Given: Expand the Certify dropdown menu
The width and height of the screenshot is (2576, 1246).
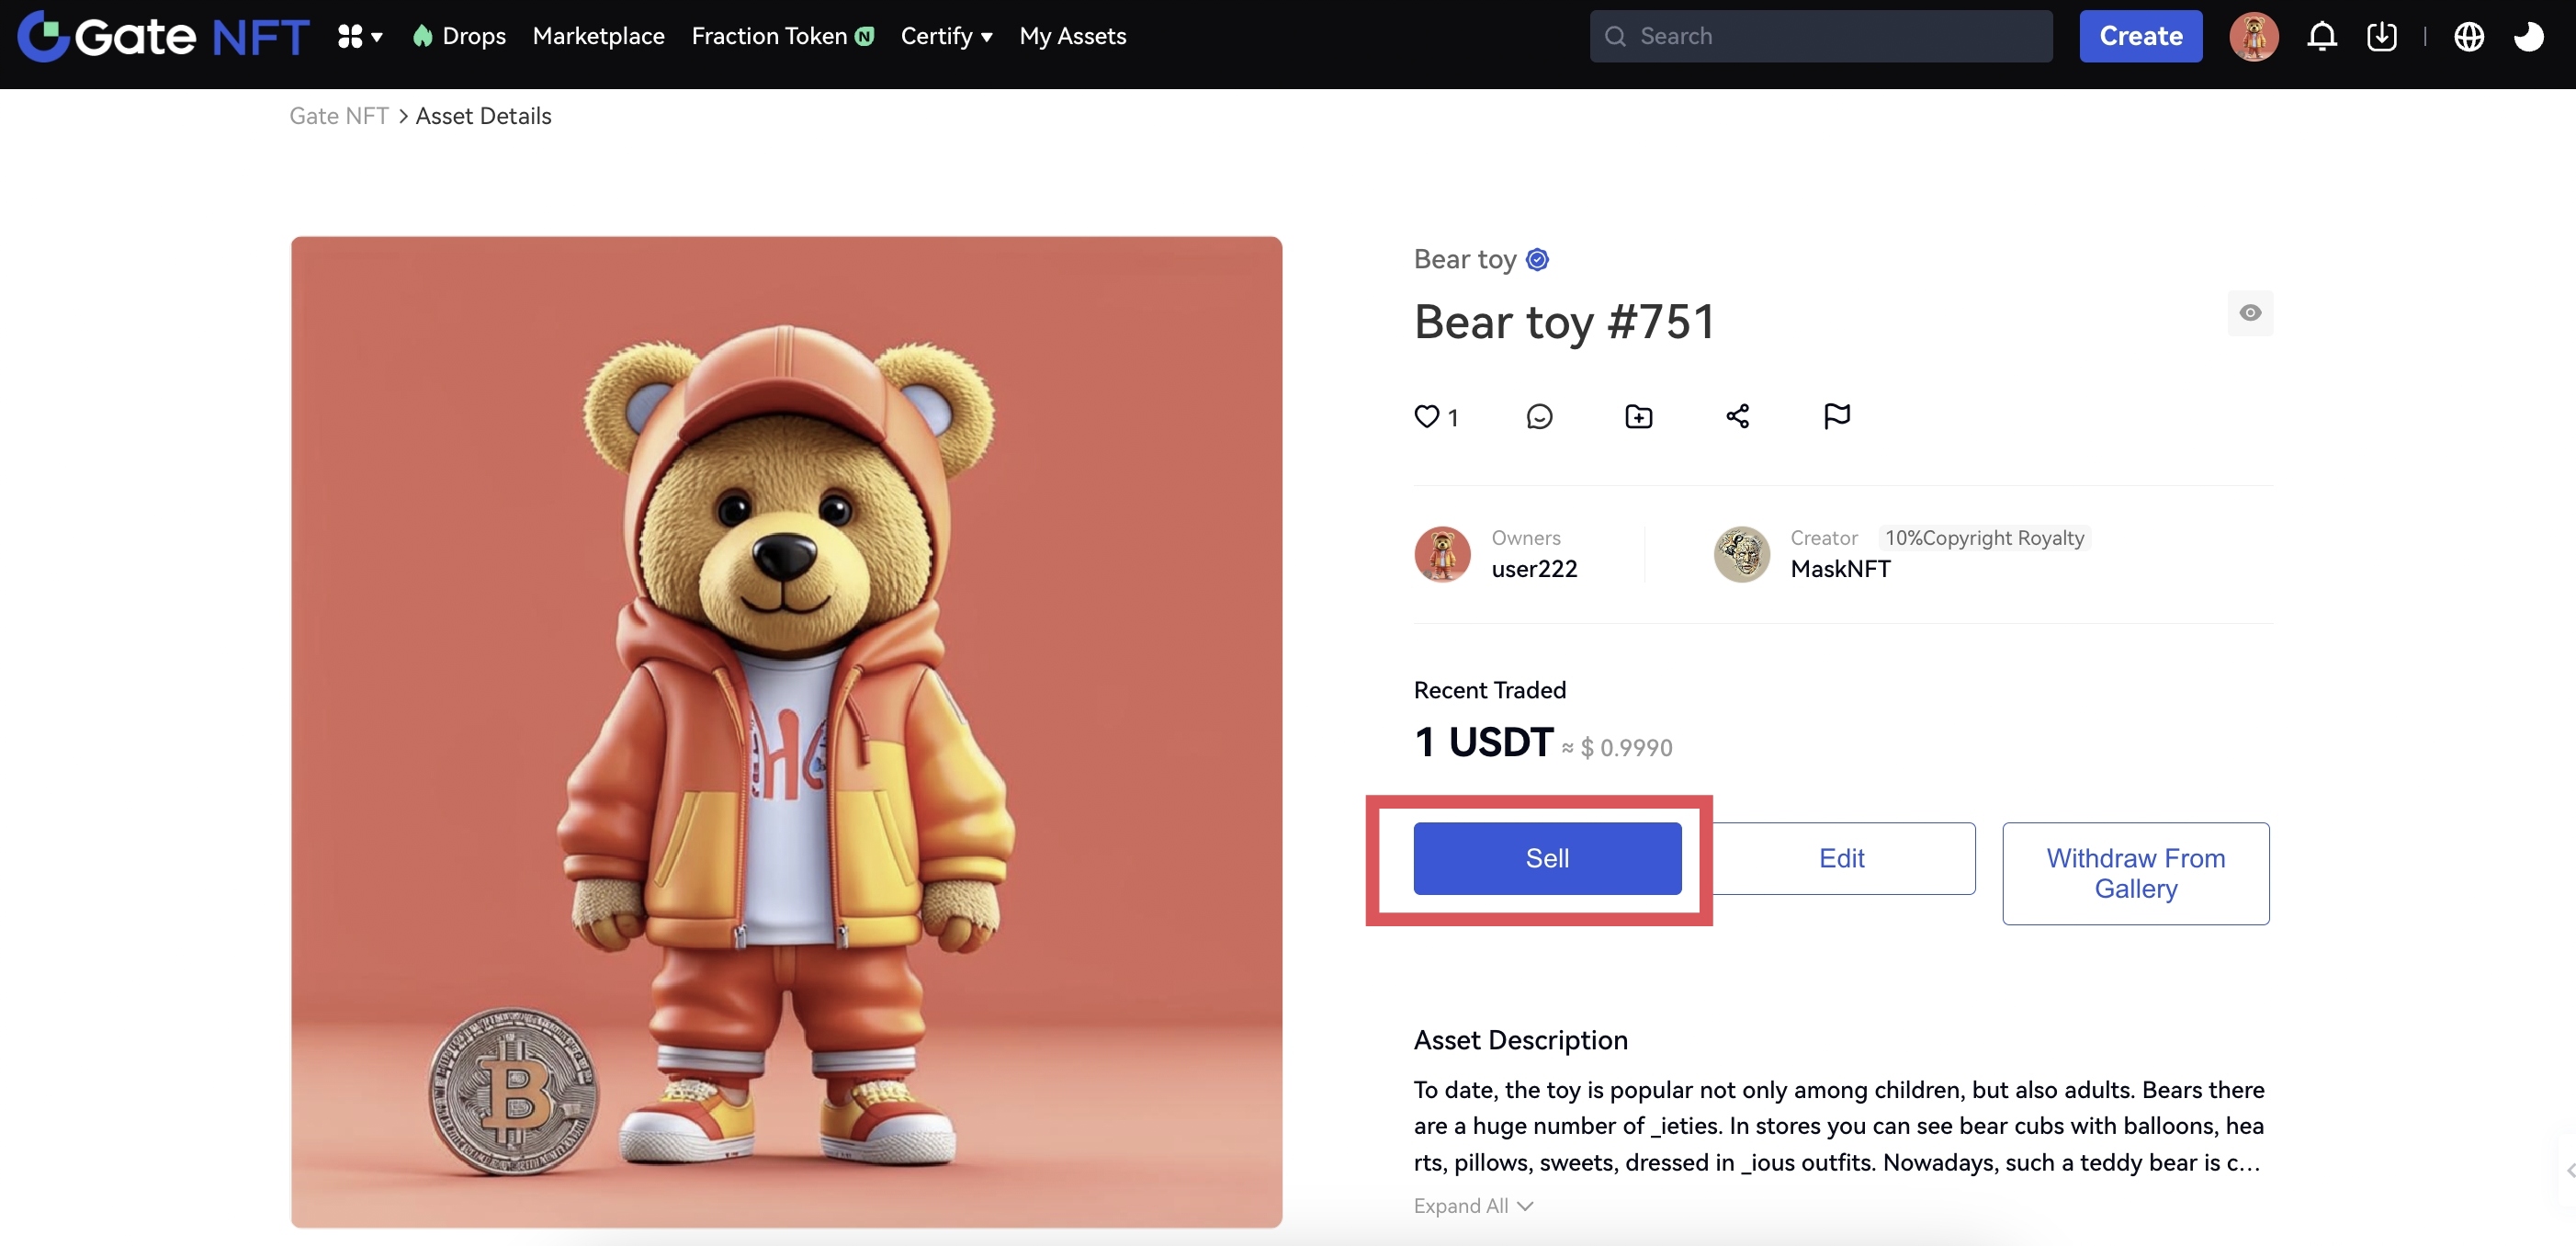Looking at the screenshot, I should (x=945, y=37).
